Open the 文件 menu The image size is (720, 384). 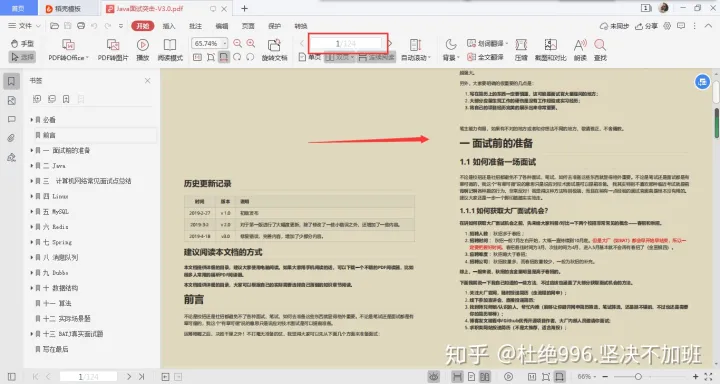click(24, 26)
